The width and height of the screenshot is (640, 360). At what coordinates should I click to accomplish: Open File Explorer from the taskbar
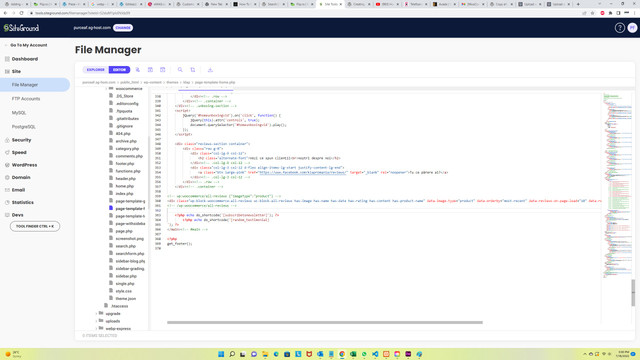pos(265,354)
